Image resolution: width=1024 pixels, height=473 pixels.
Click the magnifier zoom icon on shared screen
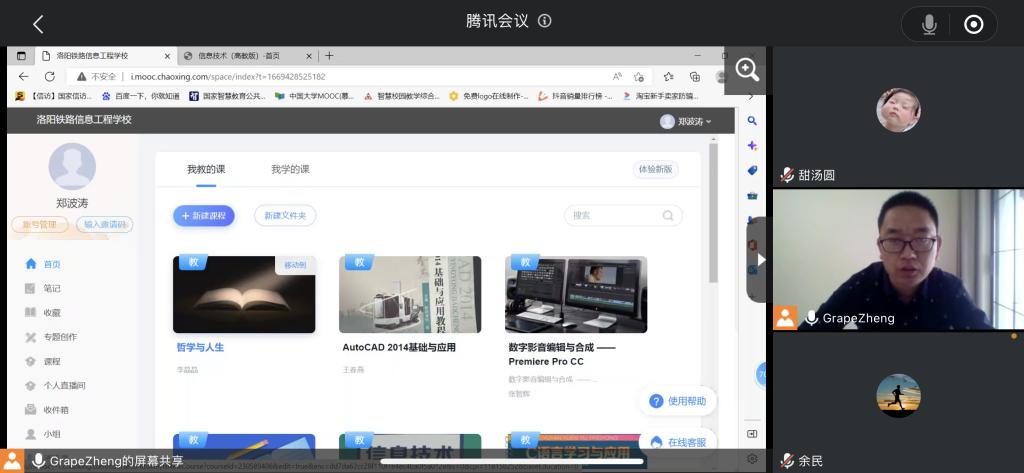747,69
